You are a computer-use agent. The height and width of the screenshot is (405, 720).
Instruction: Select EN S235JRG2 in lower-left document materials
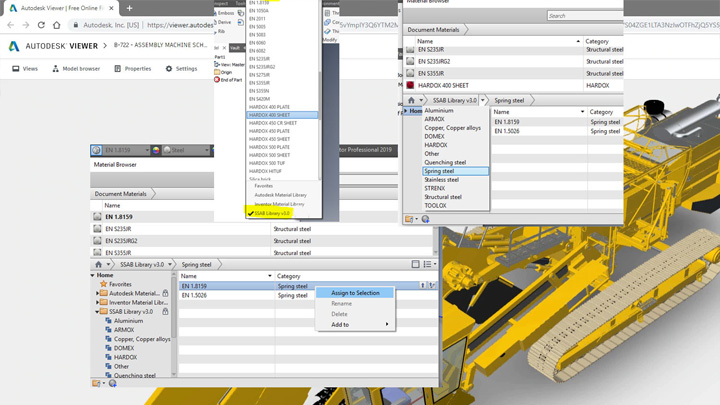[x=121, y=241]
